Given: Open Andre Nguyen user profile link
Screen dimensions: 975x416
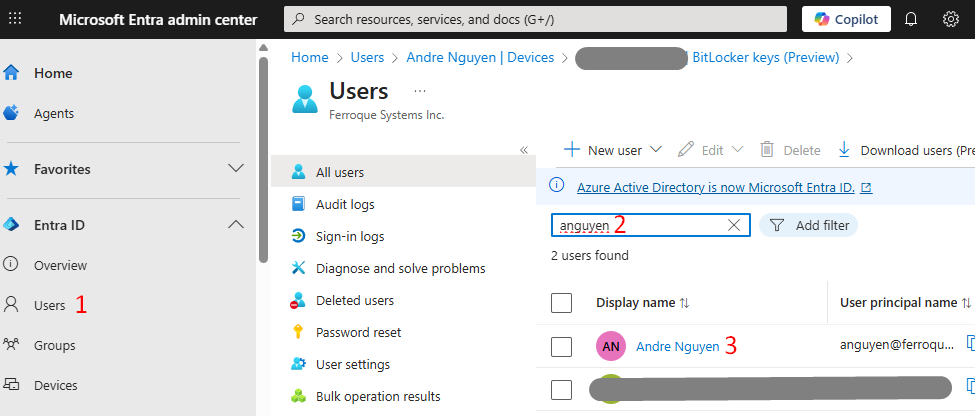Looking at the screenshot, I should [677, 346].
